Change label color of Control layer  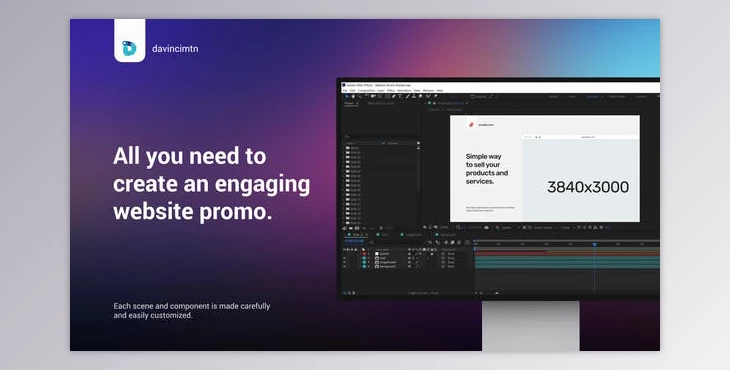(364, 254)
